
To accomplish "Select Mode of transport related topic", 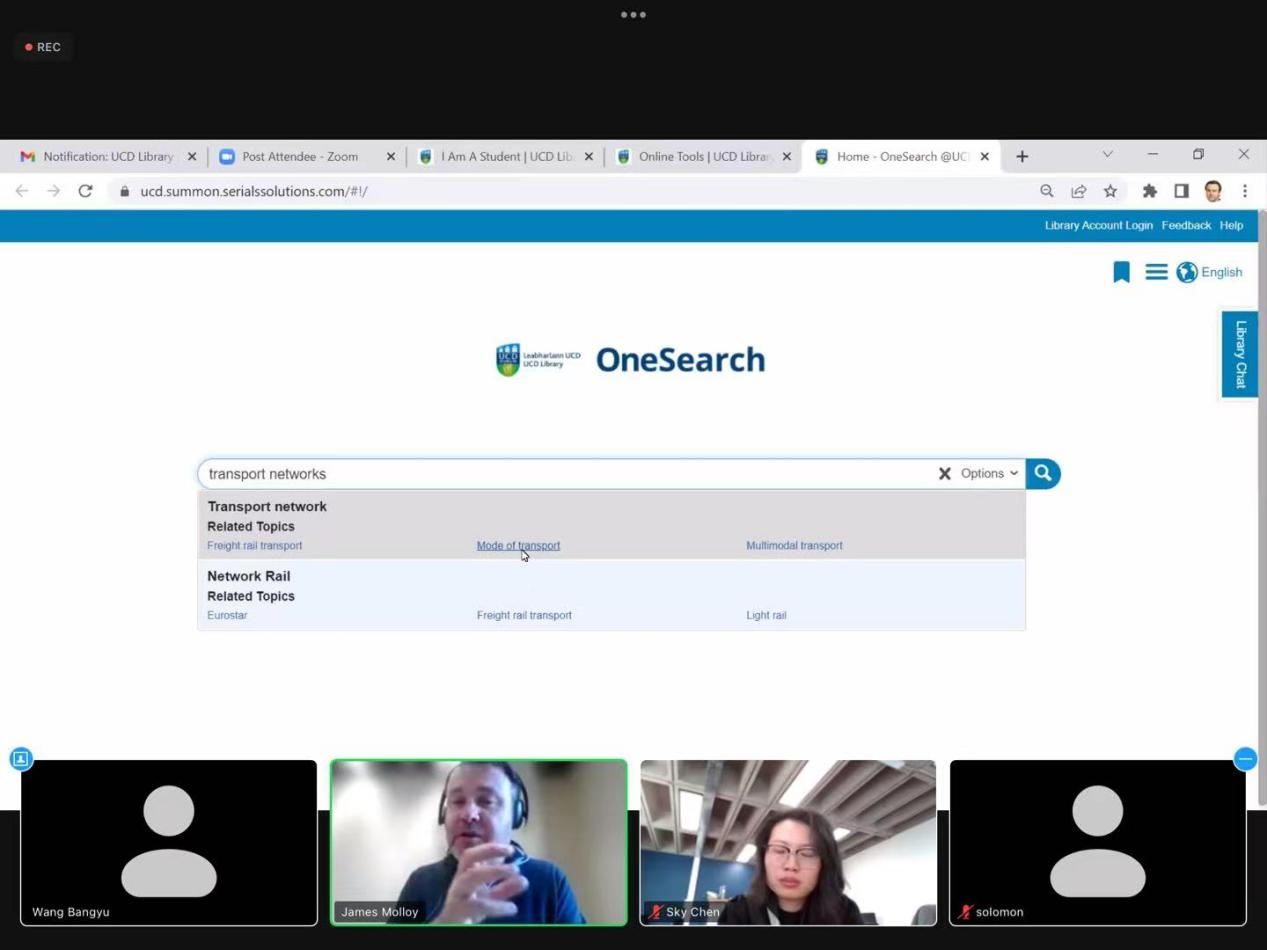I will coord(518,546).
